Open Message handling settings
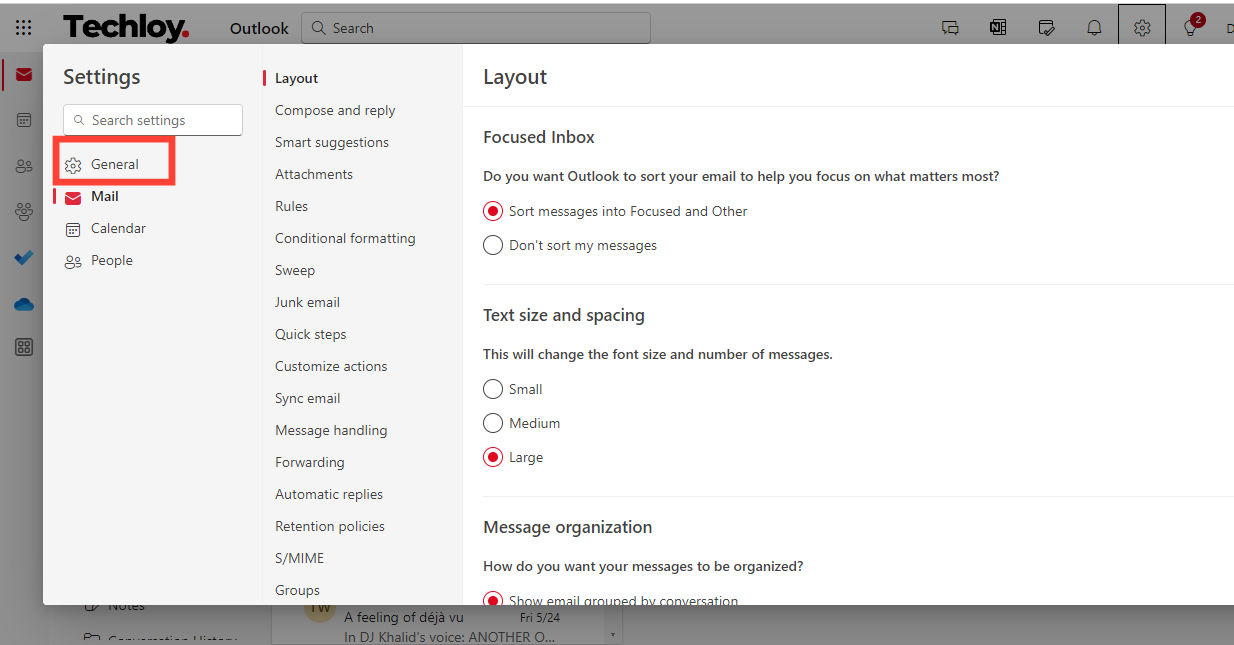 331,430
